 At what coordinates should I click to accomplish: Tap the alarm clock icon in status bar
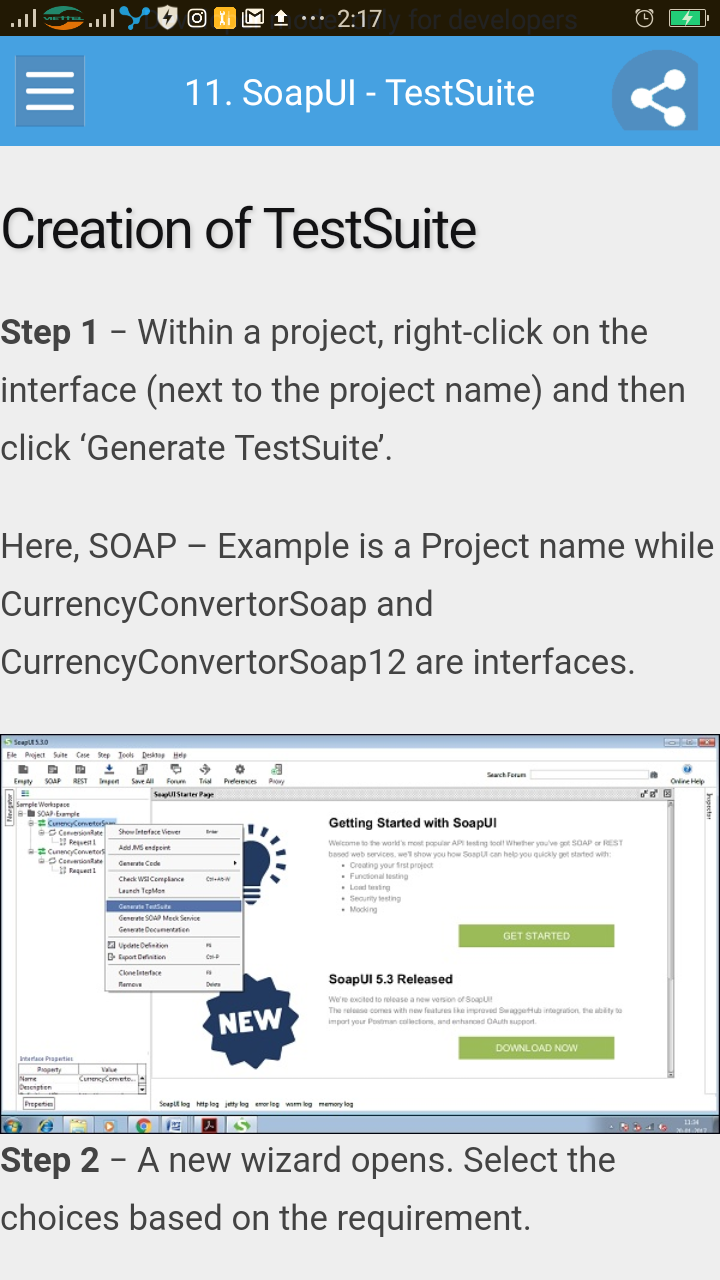click(645, 18)
